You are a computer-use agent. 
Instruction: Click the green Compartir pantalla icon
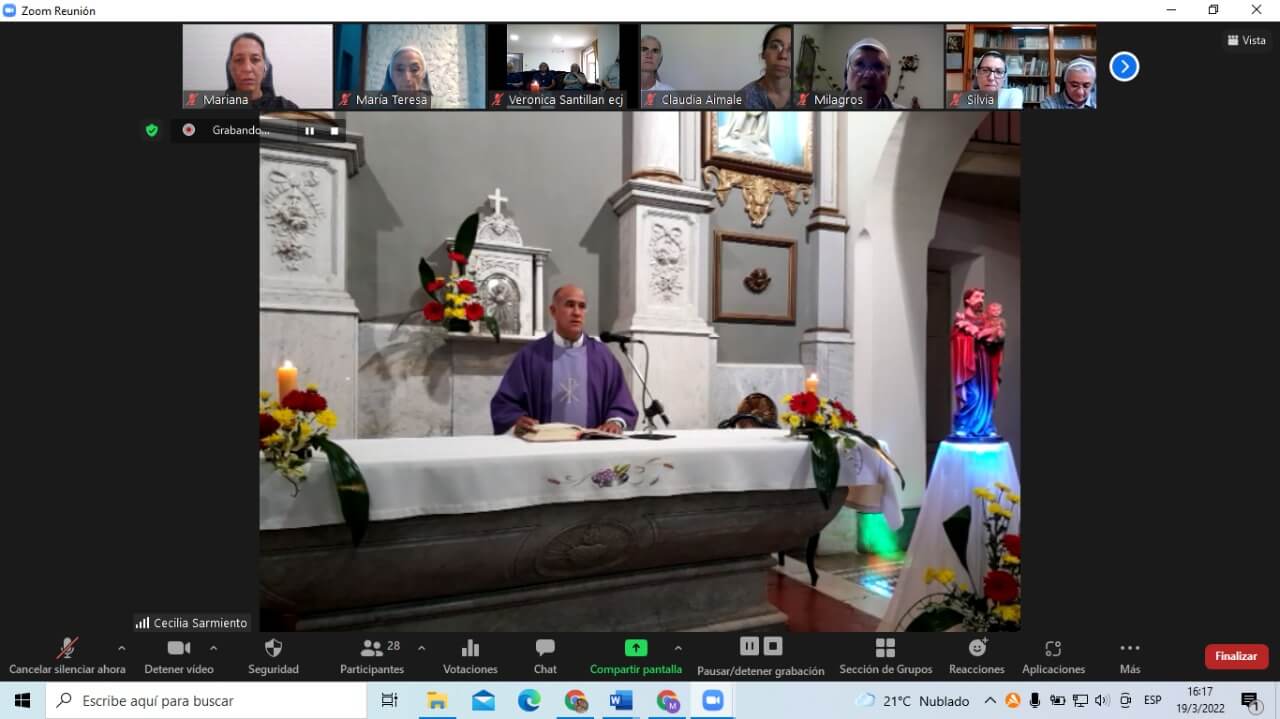(x=636, y=648)
